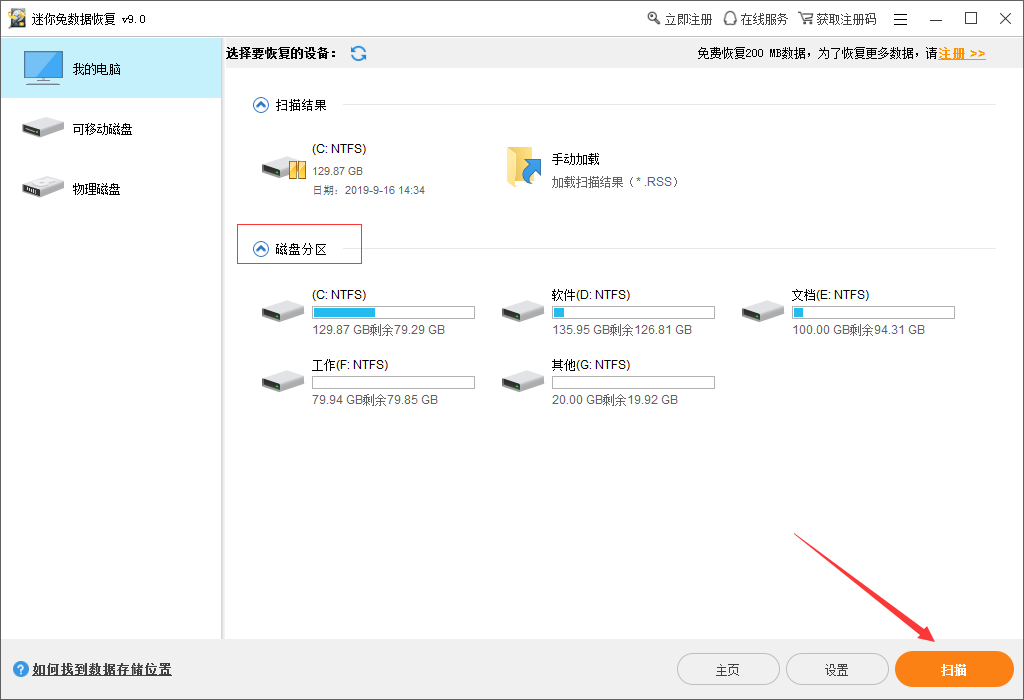The height and width of the screenshot is (700, 1024).
Task: Click the 文档 E: drive icon
Action: pyautogui.click(x=763, y=311)
